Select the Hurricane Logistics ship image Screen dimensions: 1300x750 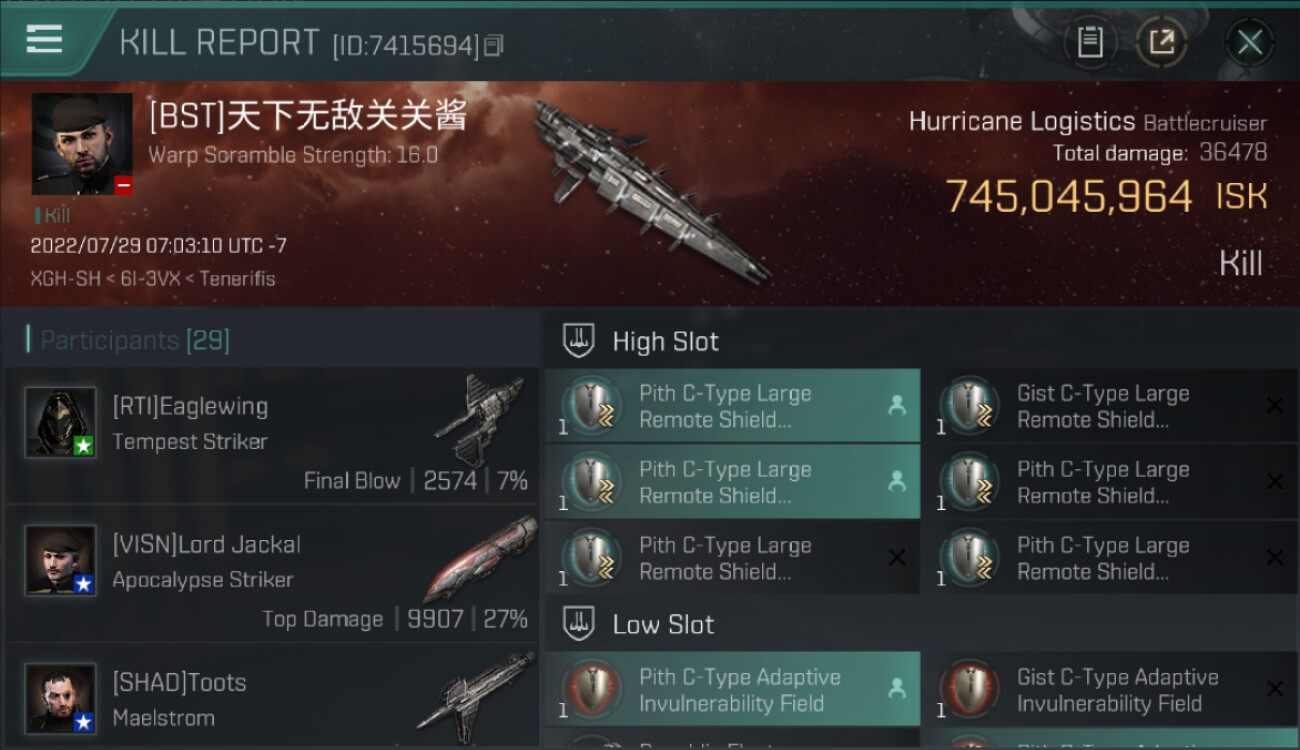pos(651,190)
